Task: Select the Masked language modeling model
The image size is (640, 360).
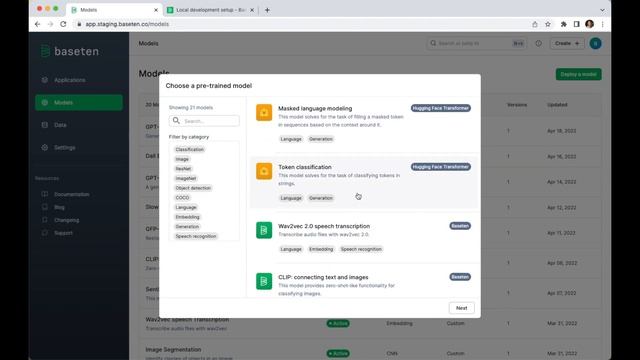Action: coord(363,124)
